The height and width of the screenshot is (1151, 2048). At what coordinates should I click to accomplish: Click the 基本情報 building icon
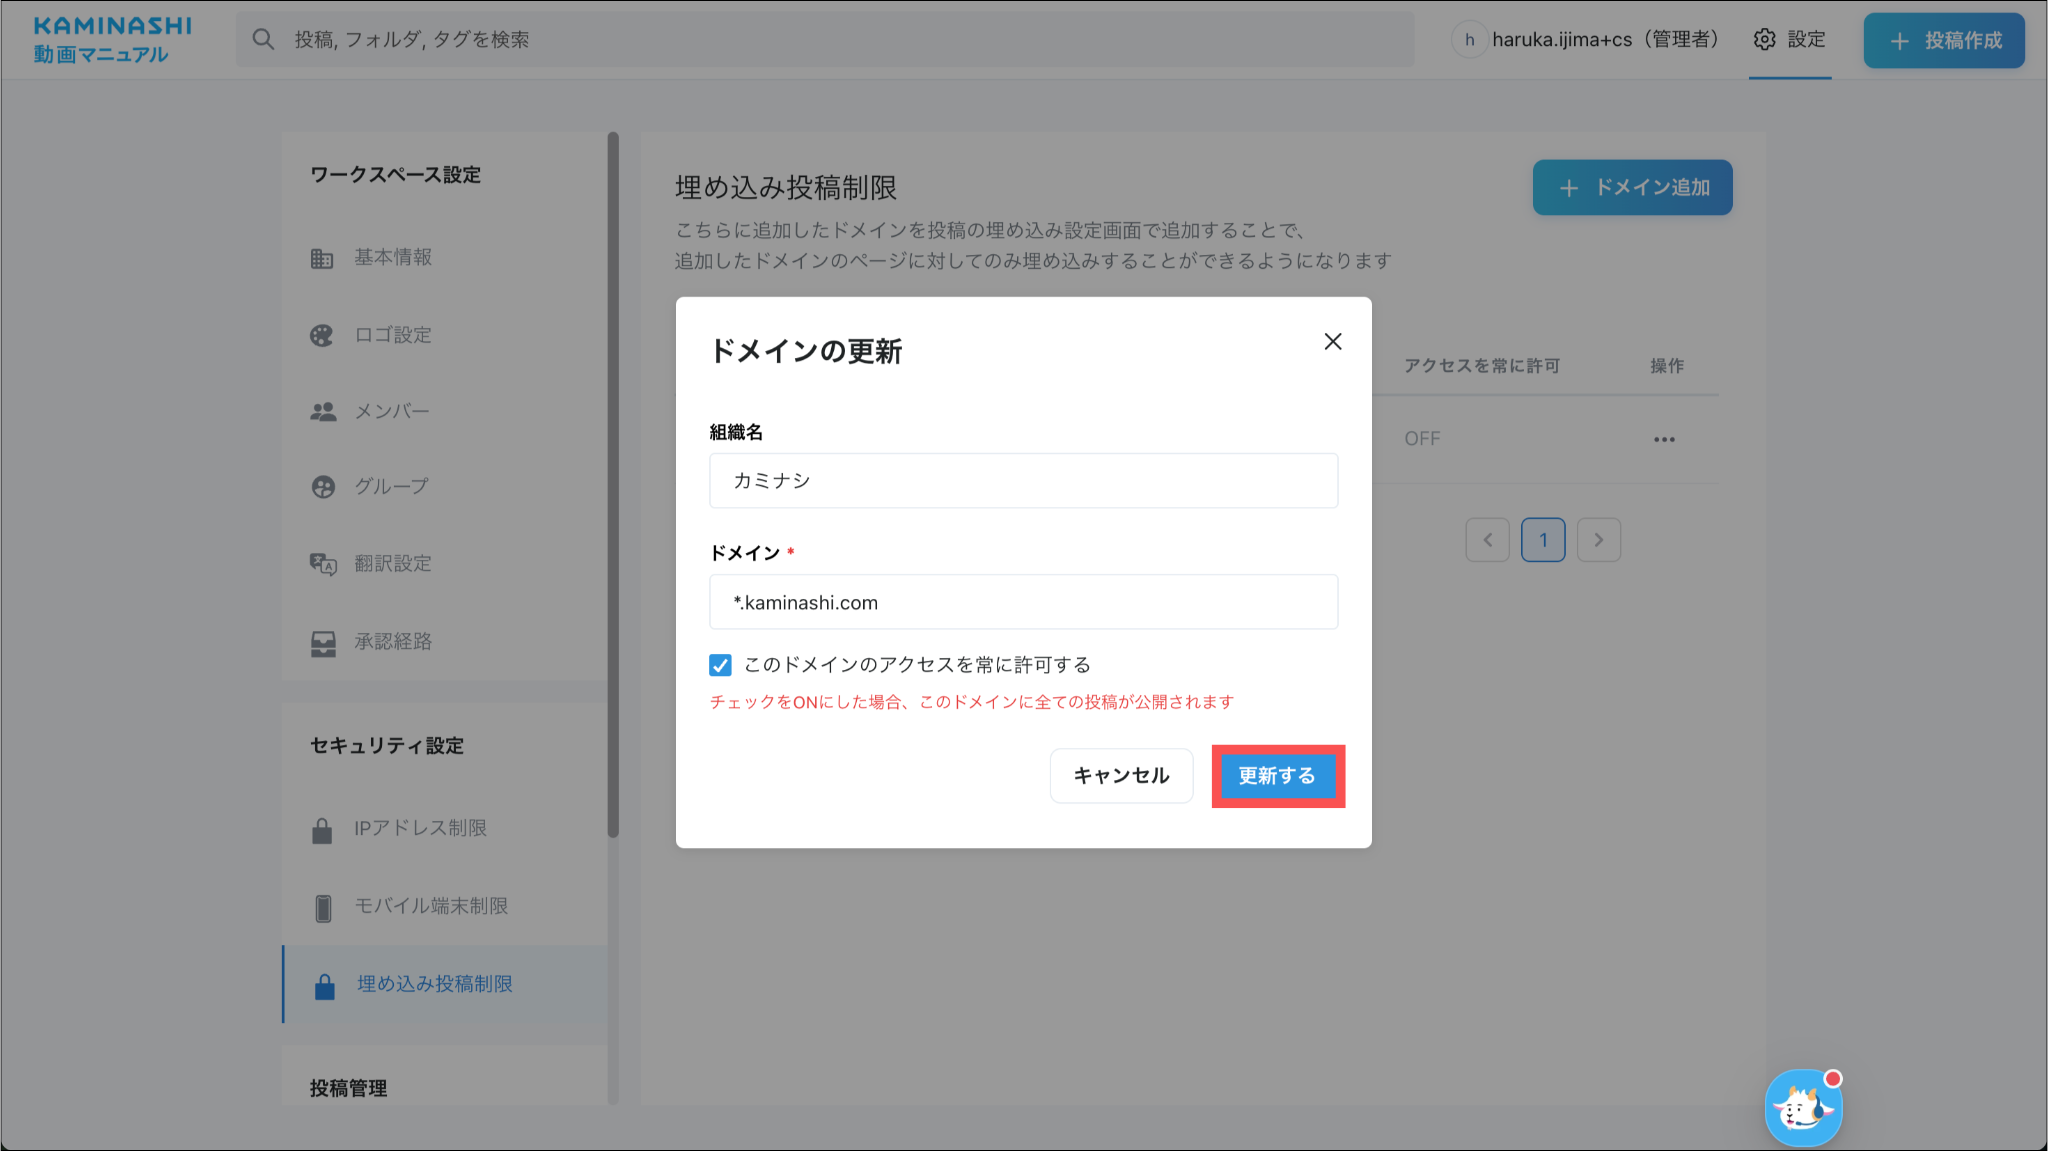tap(321, 258)
